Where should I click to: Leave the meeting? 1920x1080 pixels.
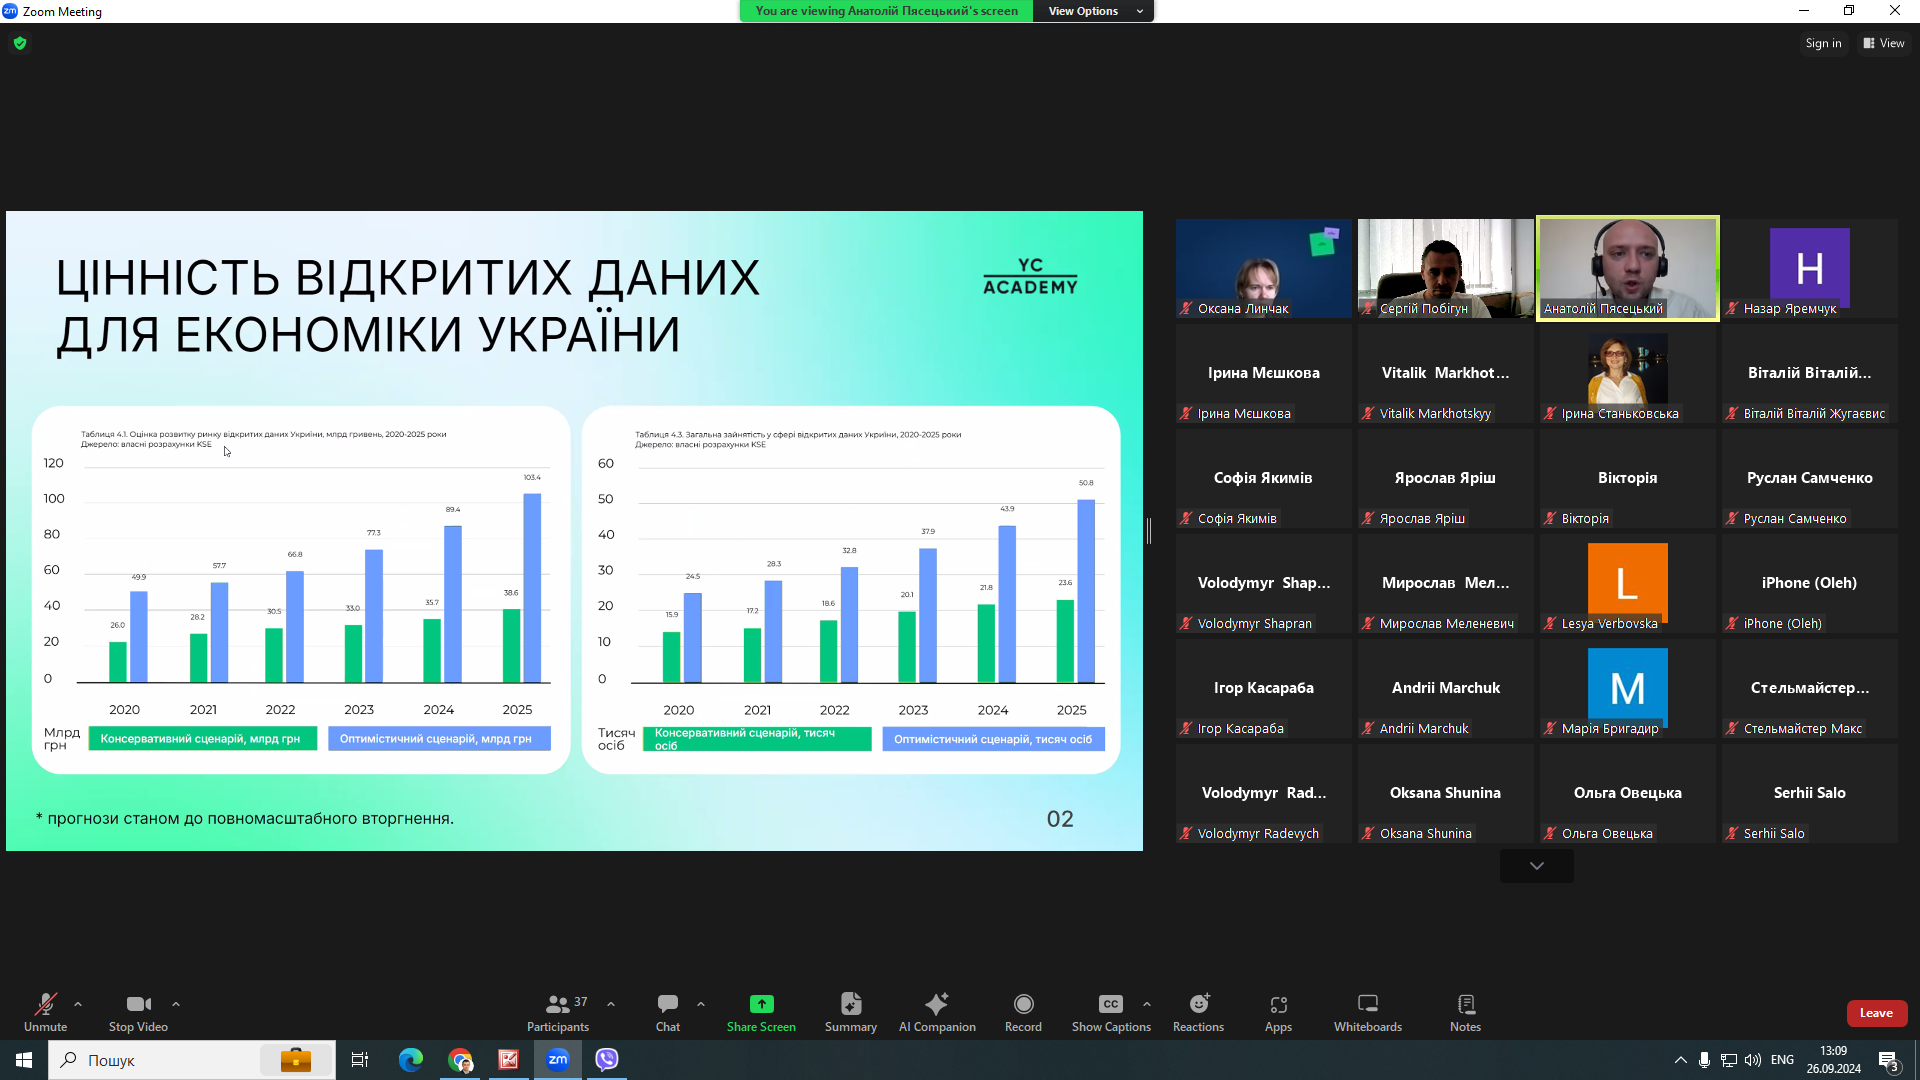tap(1876, 1013)
